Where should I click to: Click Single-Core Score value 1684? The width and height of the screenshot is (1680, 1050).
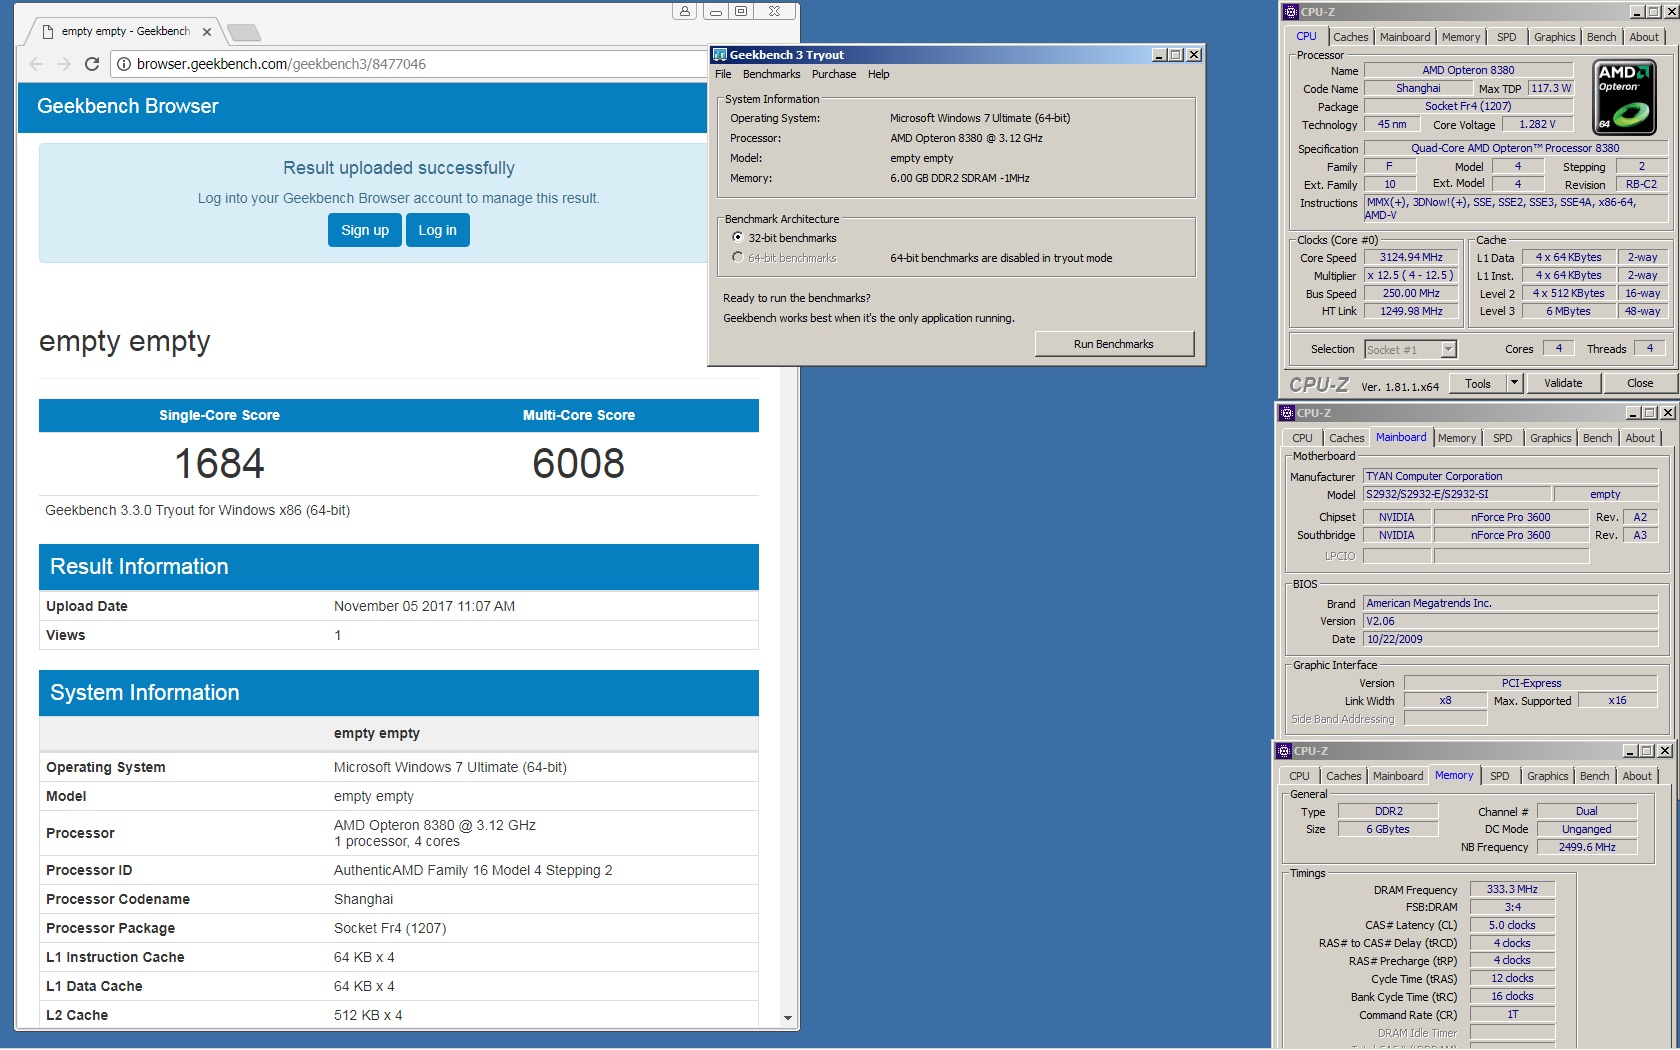coord(219,463)
